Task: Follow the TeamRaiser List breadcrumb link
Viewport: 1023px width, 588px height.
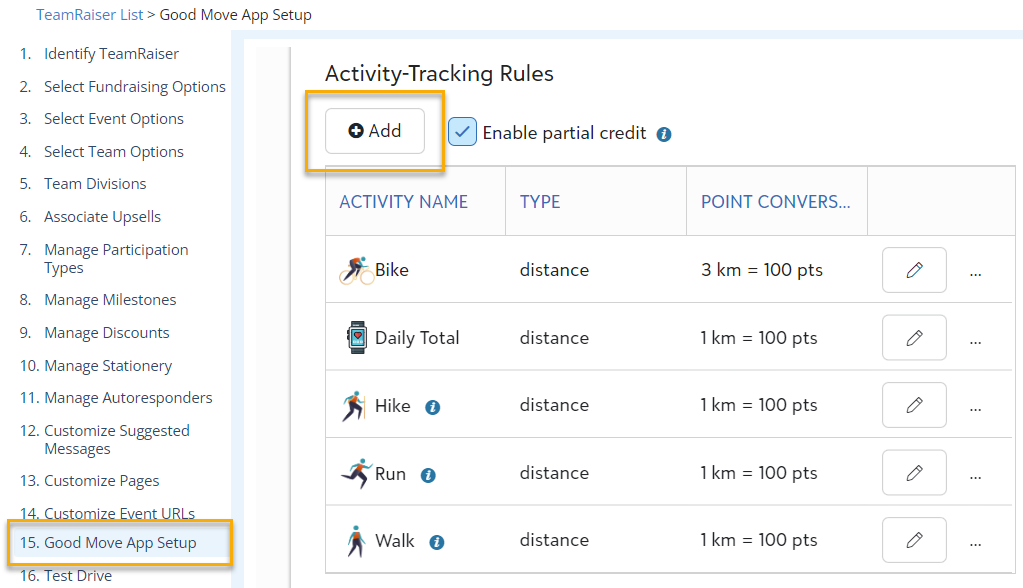Action: coord(89,14)
